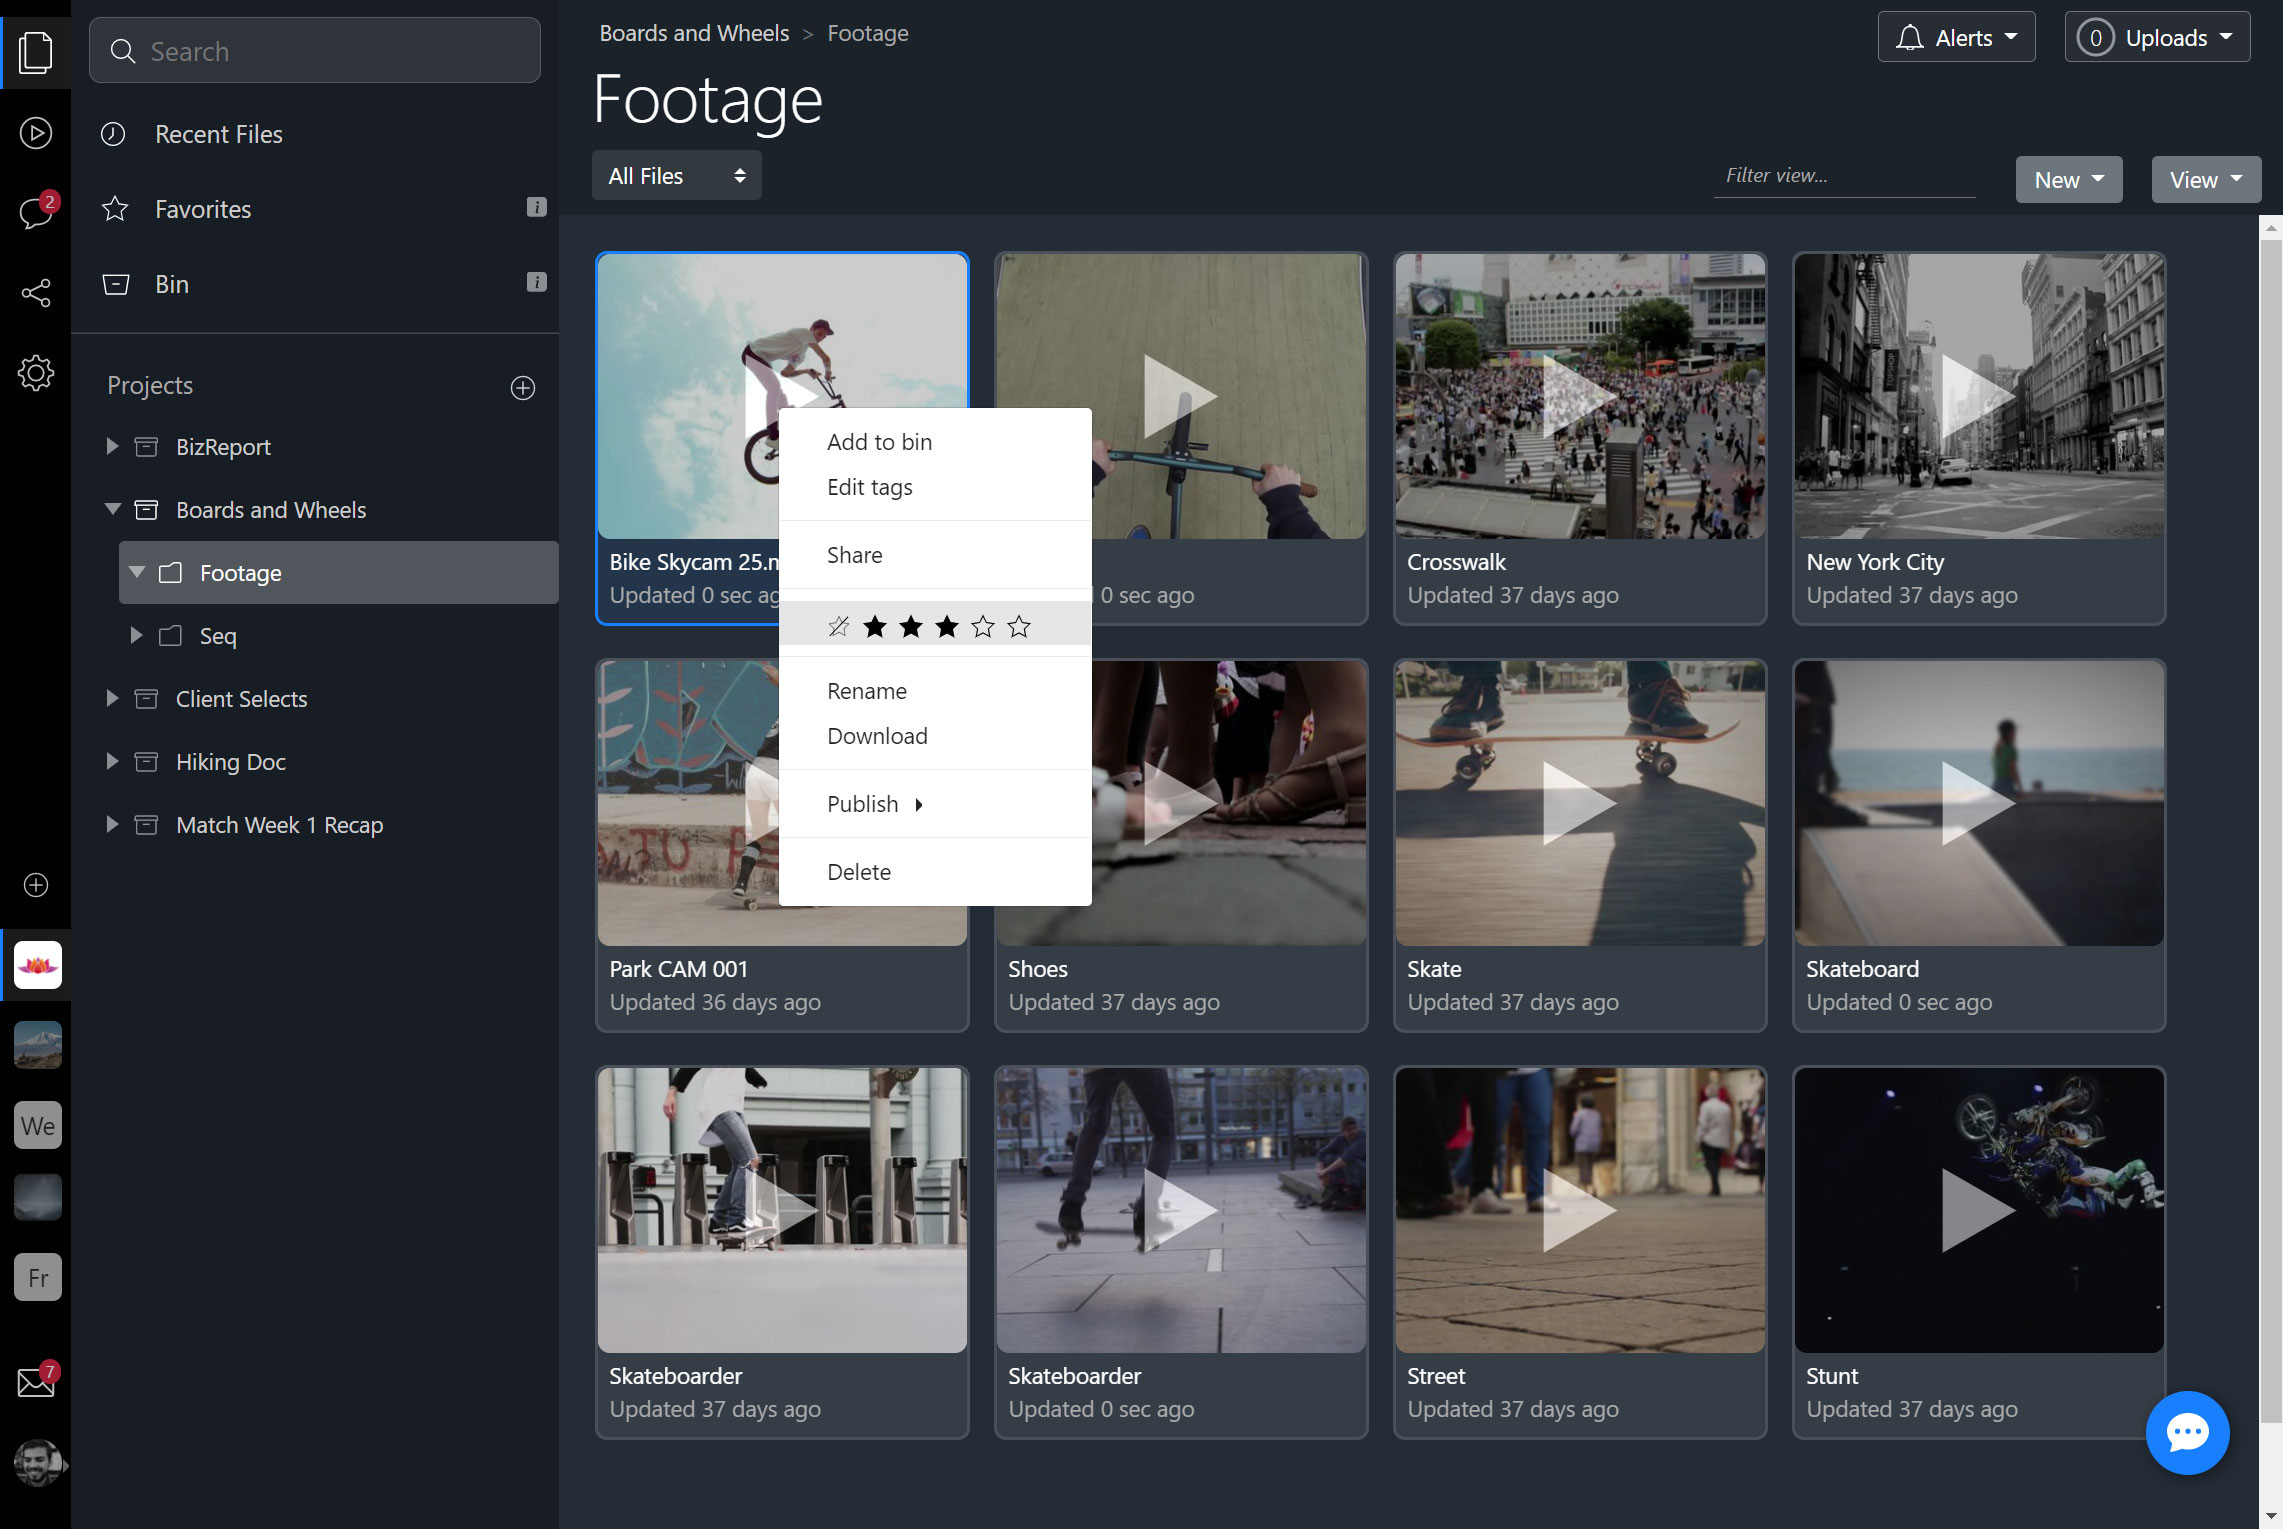Collapse the Boards and Wheels project

click(x=112, y=509)
